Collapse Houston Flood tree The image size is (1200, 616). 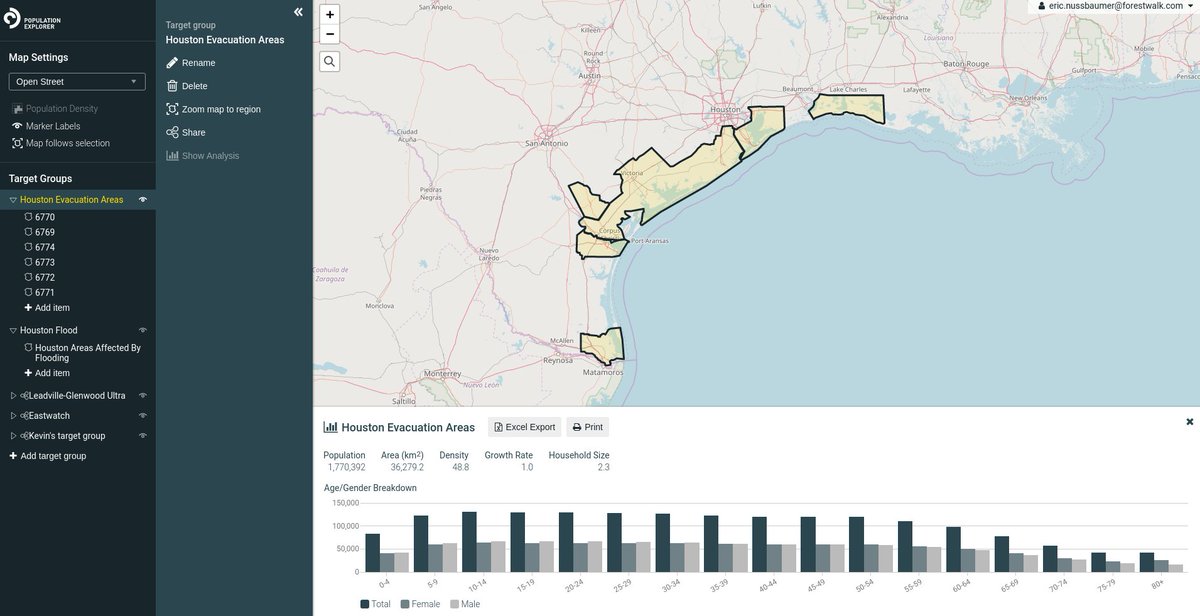[x=13, y=330]
